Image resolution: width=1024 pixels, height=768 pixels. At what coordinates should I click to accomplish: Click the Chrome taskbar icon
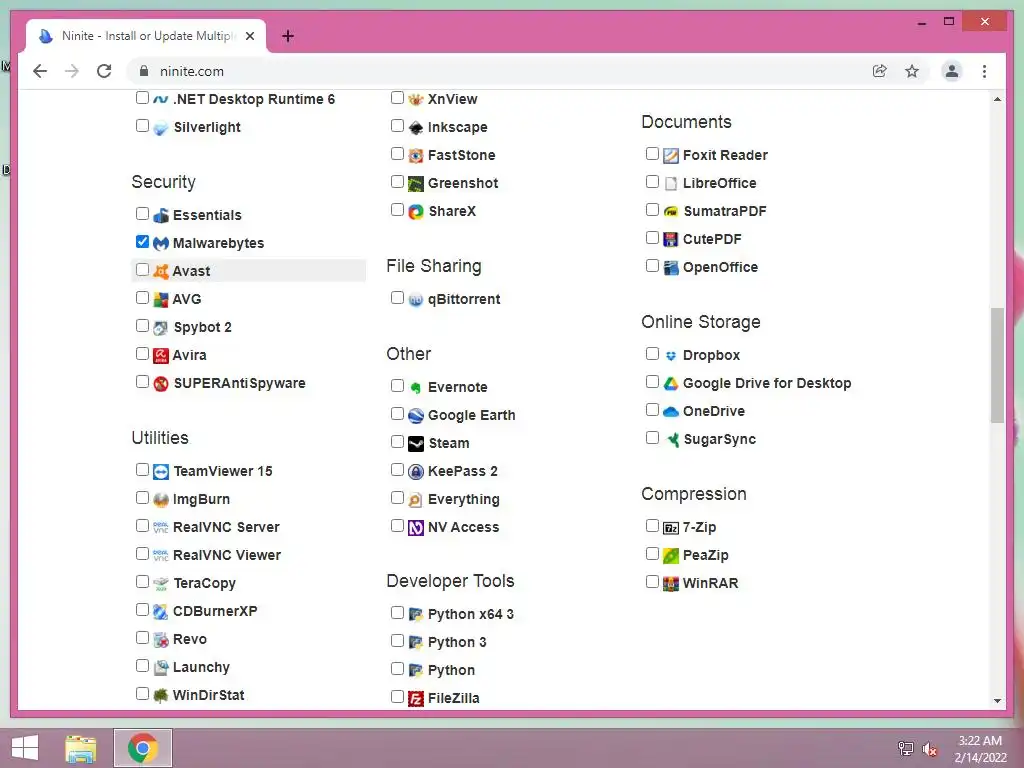pyautogui.click(x=142, y=748)
